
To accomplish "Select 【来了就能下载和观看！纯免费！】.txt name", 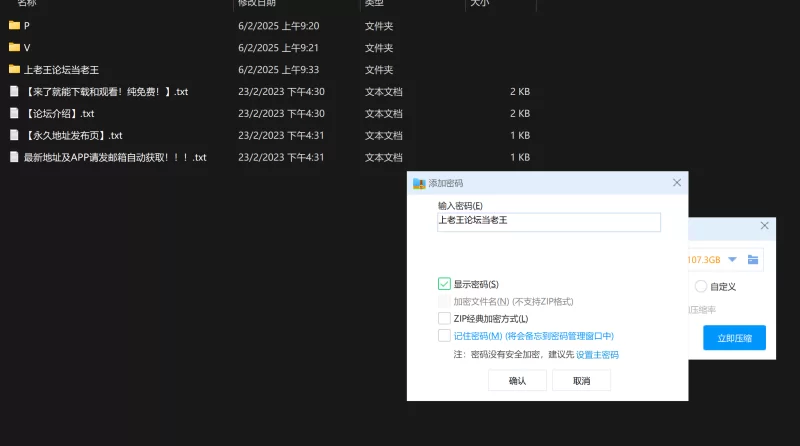I will 106,91.
